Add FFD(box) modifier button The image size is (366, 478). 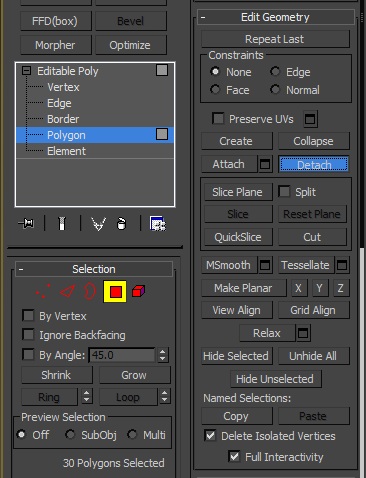tap(56, 21)
